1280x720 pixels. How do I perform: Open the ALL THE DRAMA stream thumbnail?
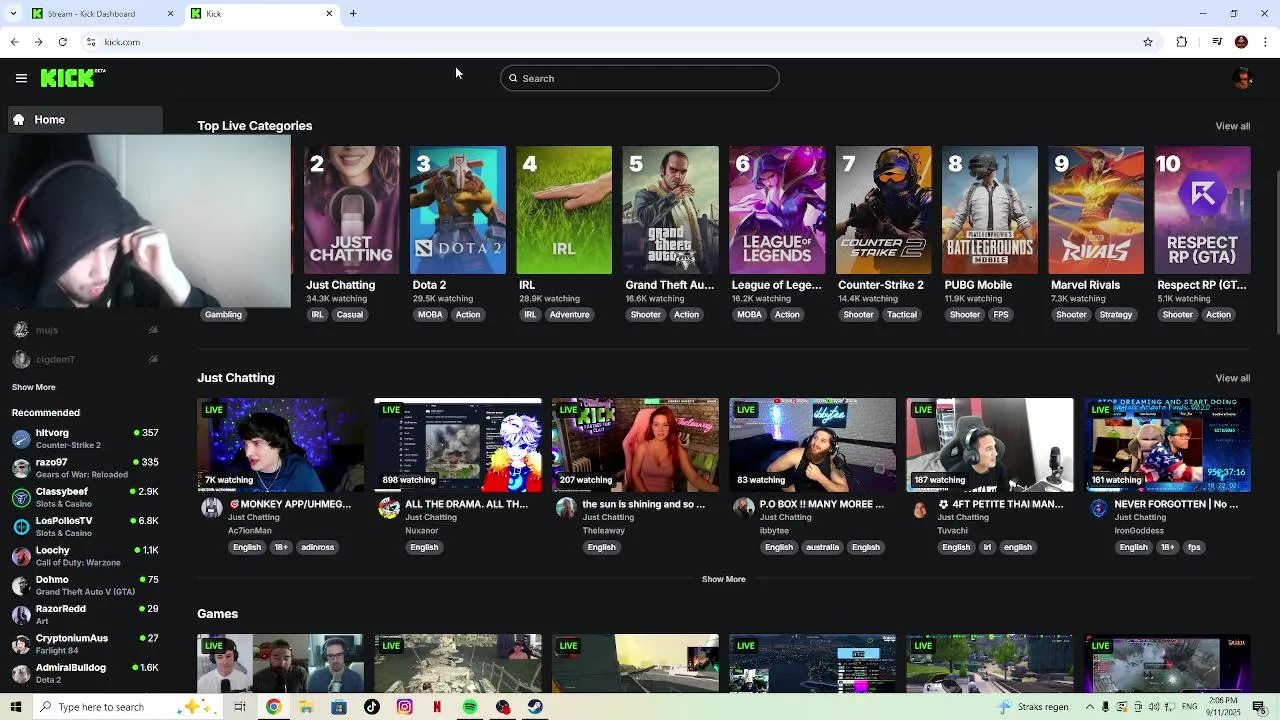tap(458, 445)
